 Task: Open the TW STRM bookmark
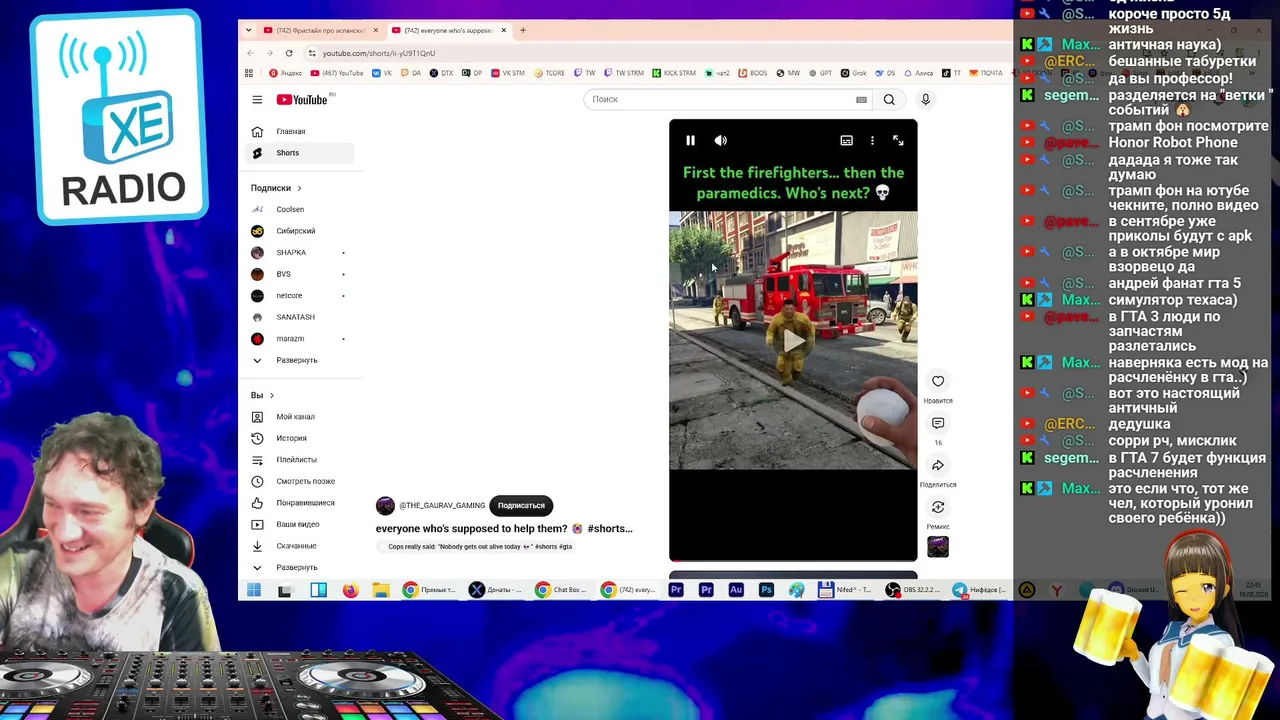click(624, 73)
